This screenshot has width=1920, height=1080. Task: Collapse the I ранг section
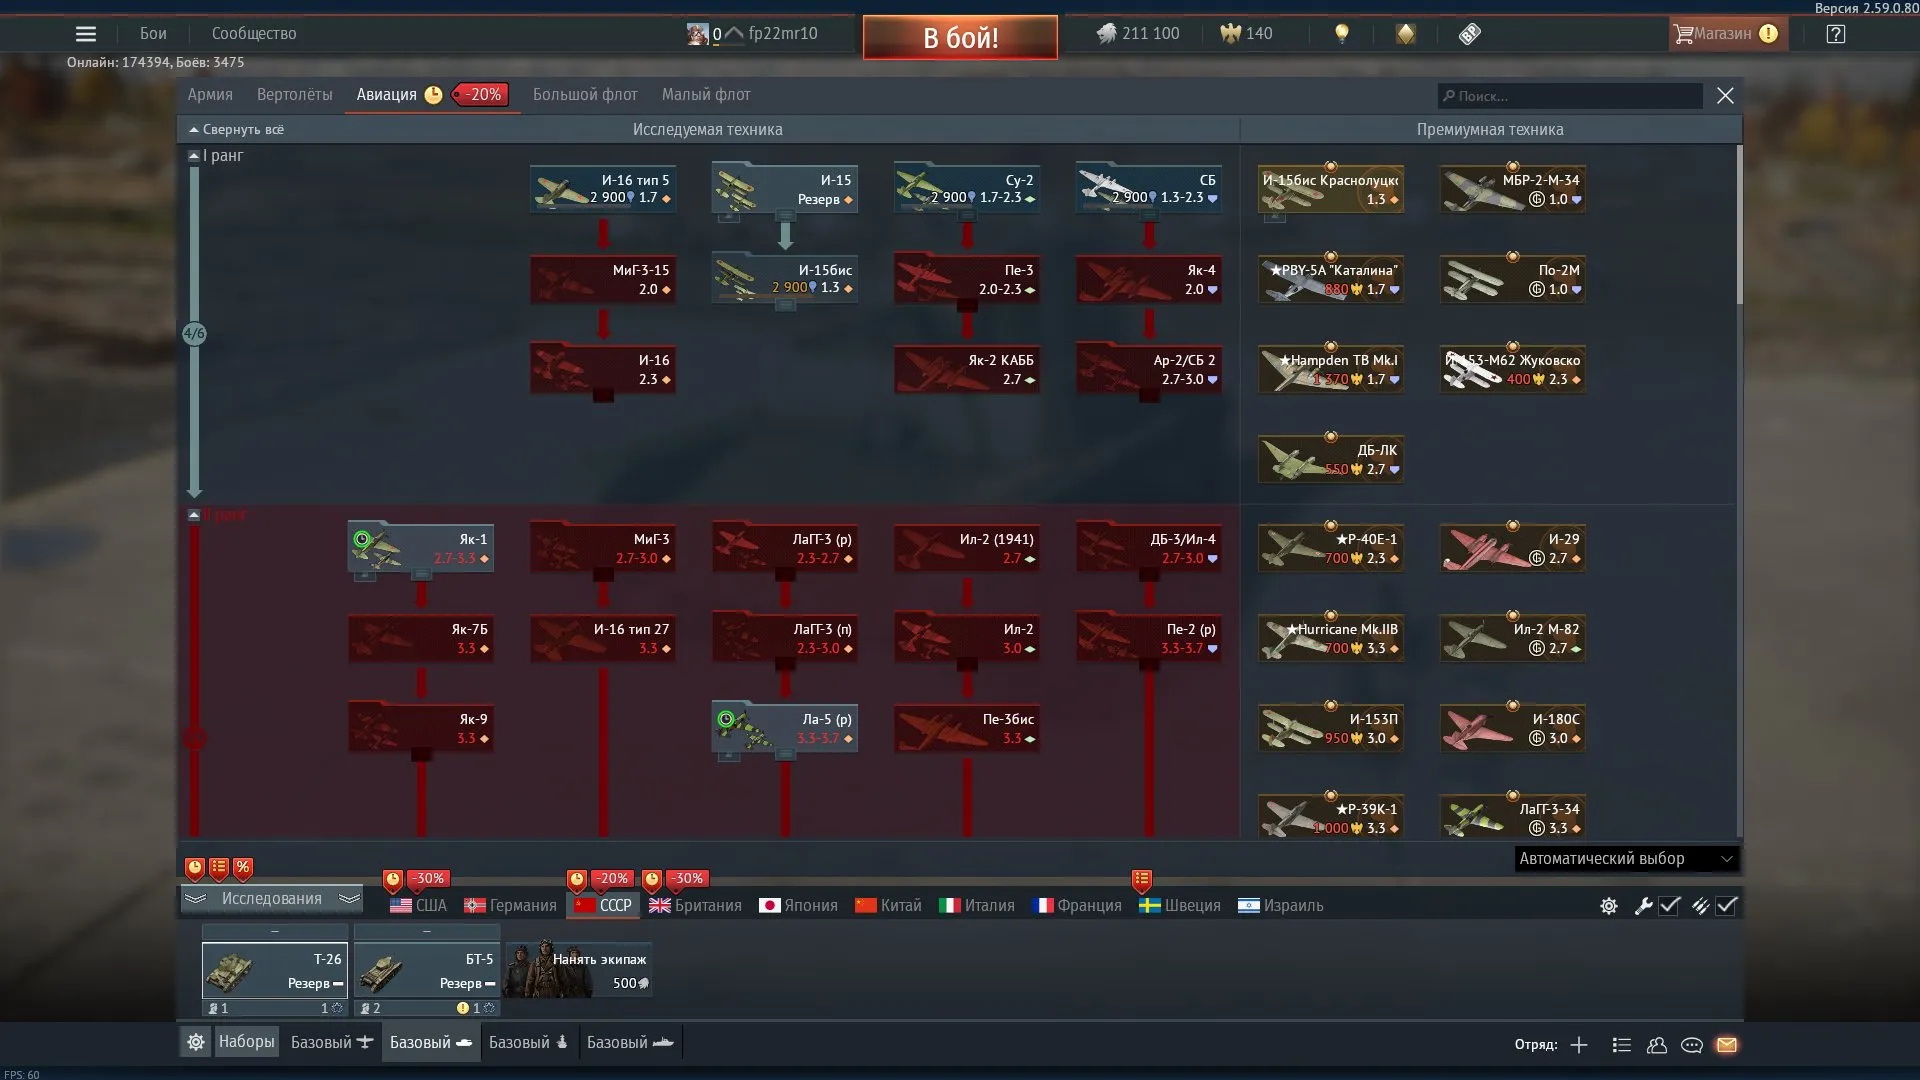(195, 156)
